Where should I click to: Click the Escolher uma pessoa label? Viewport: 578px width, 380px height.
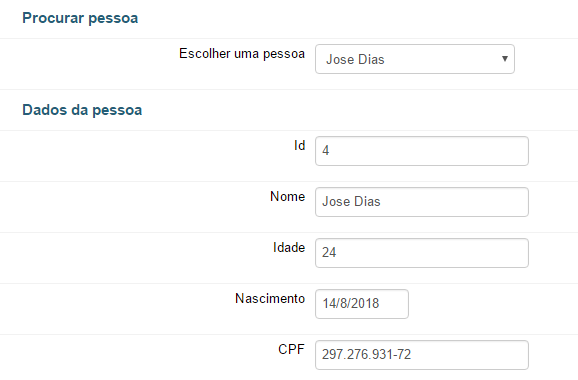[242, 54]
